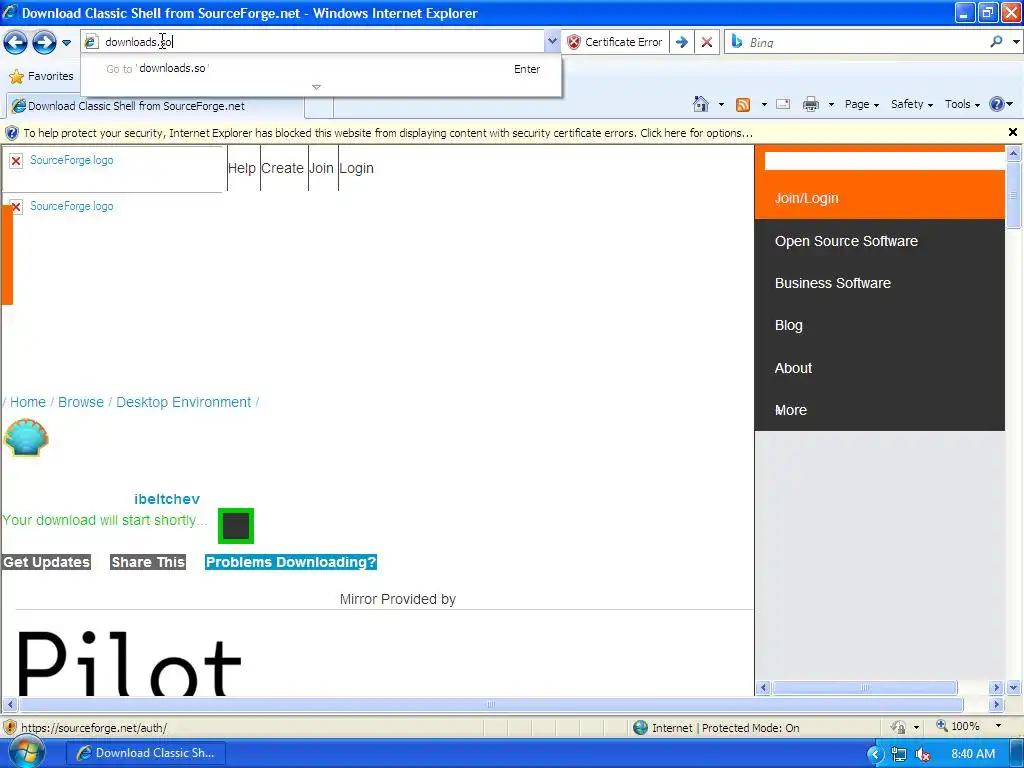Open the recent pages dropdown arrow
1024x768 pixels.
click(x=66, y=43)
